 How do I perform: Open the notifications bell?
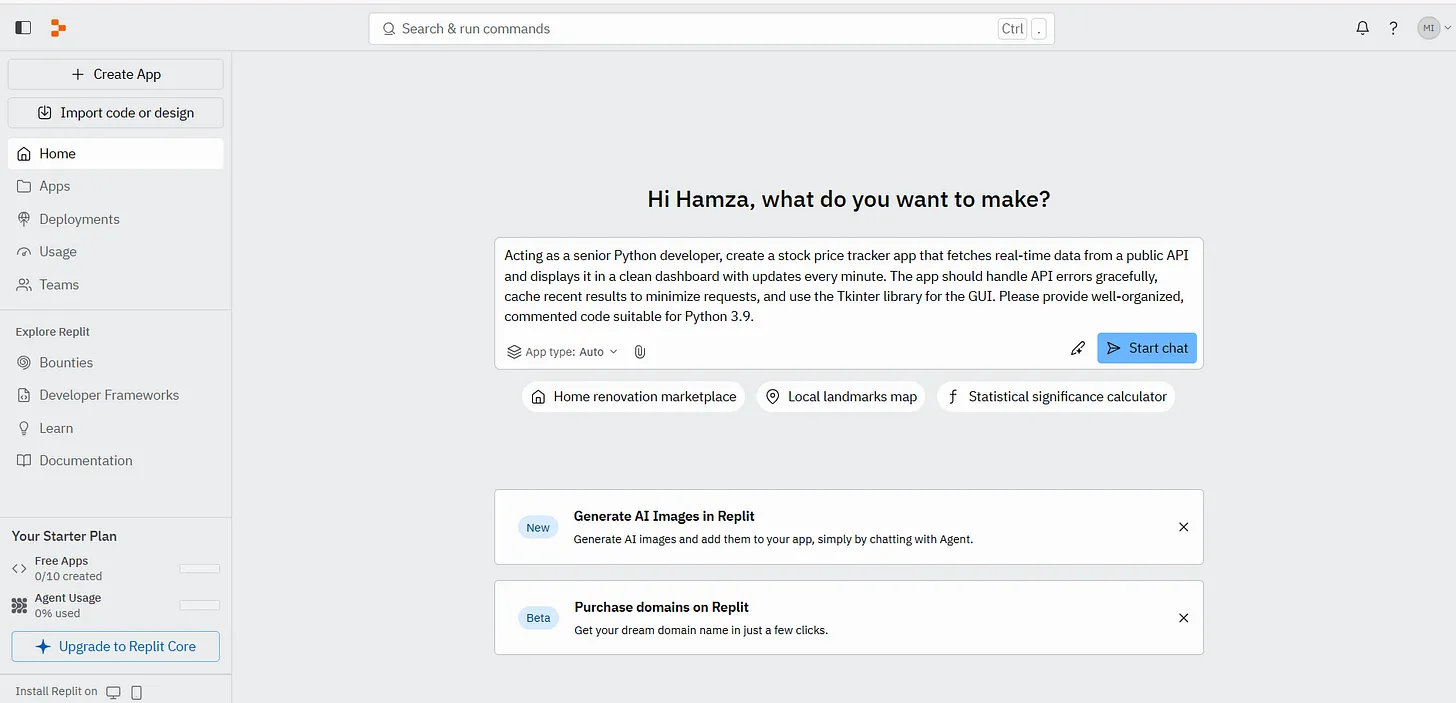(x=1362, y=28)
